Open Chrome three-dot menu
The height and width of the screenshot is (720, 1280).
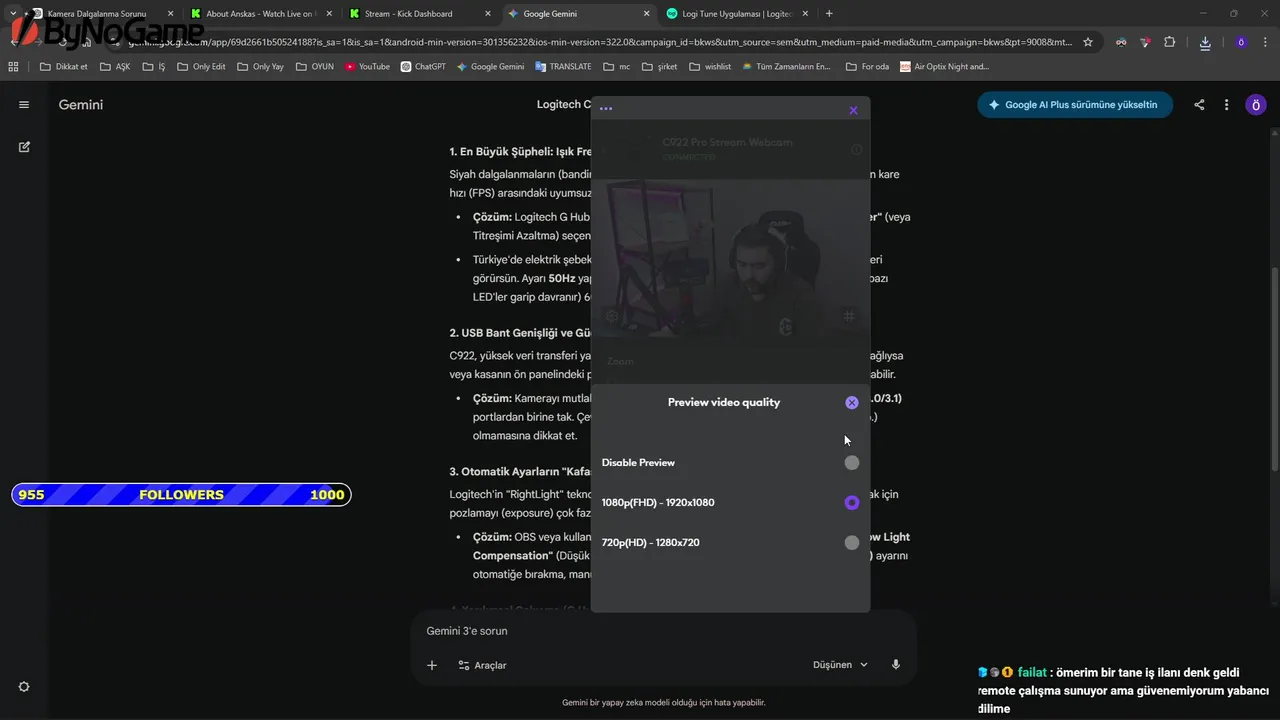click(x=1265, y=42)
